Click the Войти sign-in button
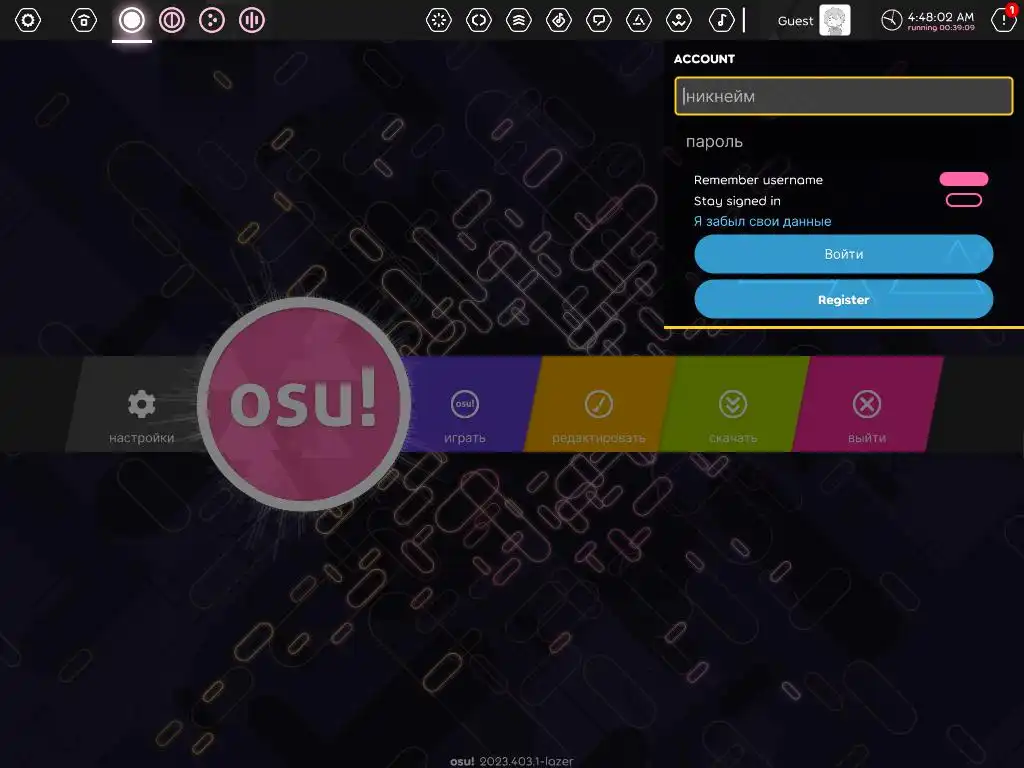The image size is (1024, 768). pyautogui.click(x=844, y=254)
